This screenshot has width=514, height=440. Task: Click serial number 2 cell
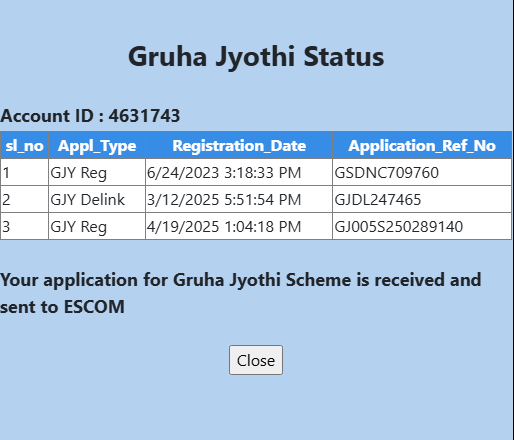point(24,199)
